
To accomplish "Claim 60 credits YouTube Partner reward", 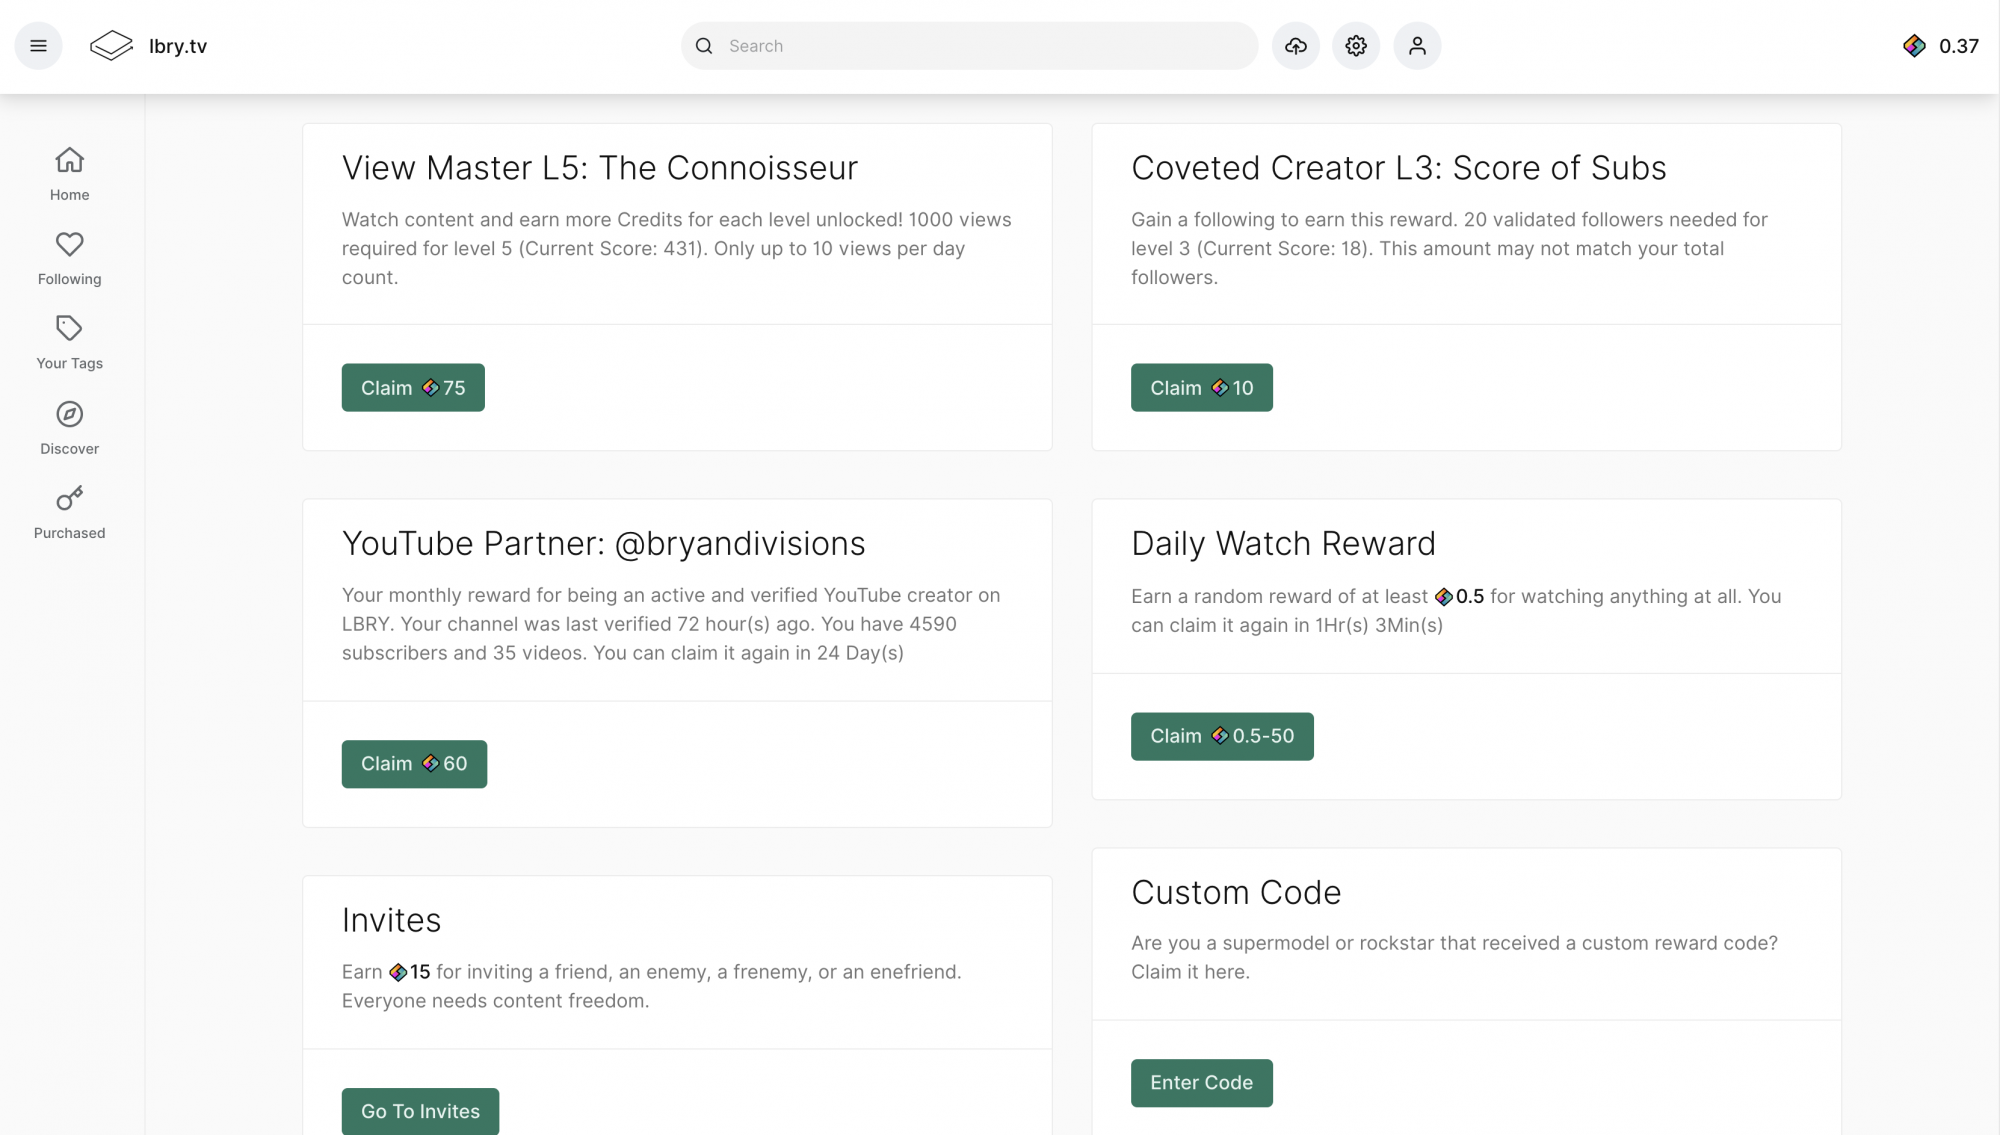I will [413, 764].
